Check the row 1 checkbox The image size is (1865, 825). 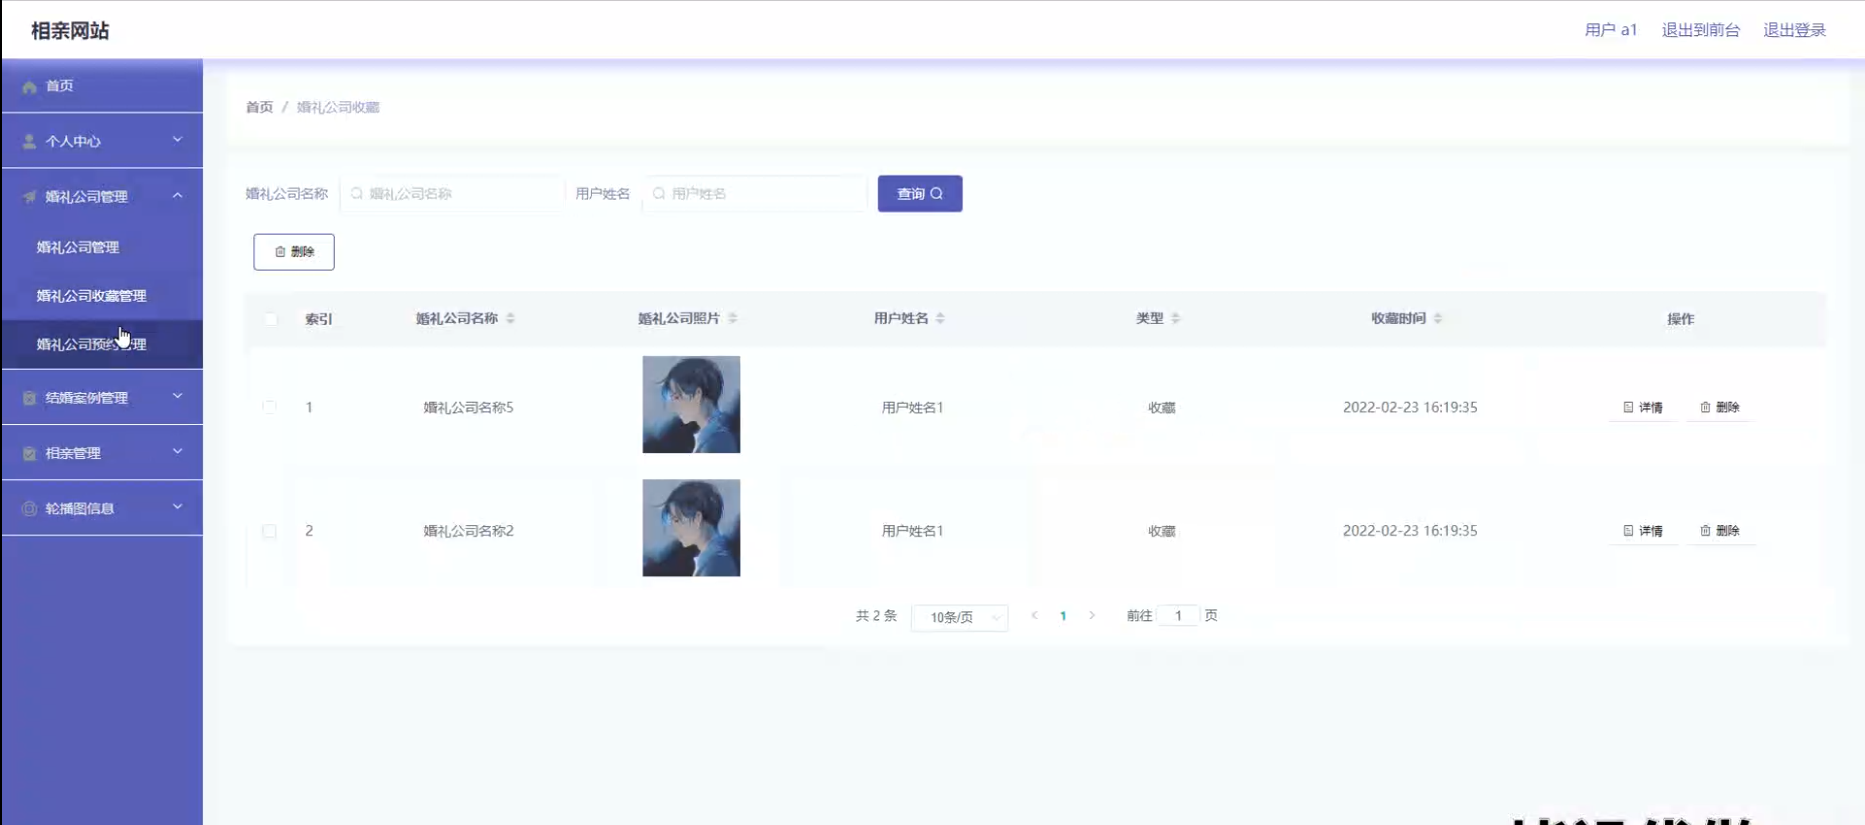point(269,407)
